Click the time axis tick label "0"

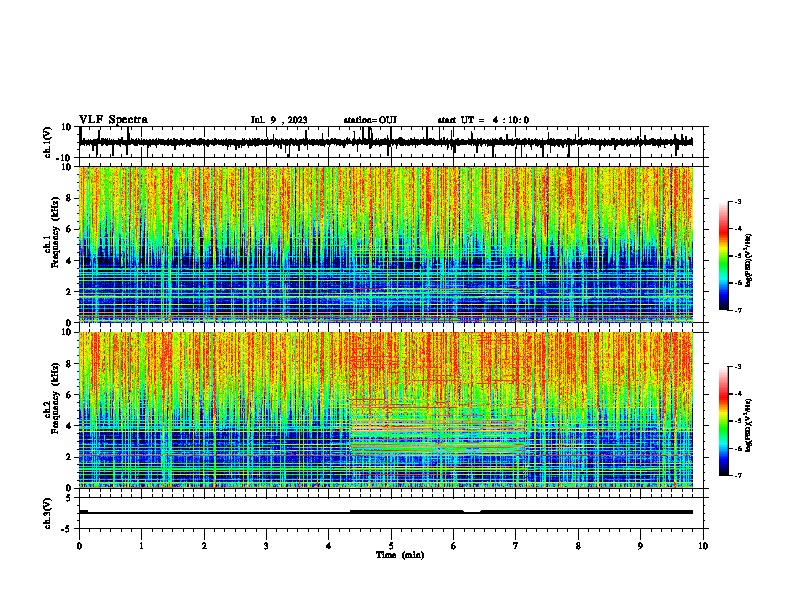click(79, 546)
